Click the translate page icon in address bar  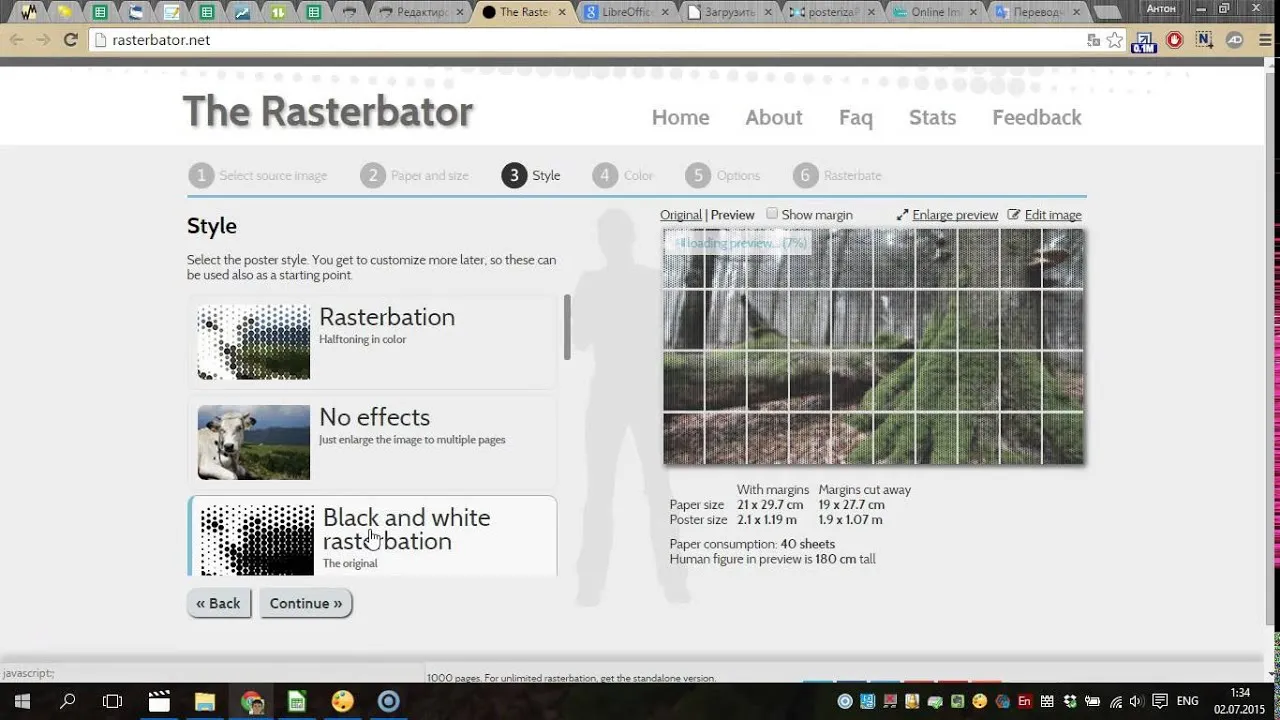pos(1094,40)
